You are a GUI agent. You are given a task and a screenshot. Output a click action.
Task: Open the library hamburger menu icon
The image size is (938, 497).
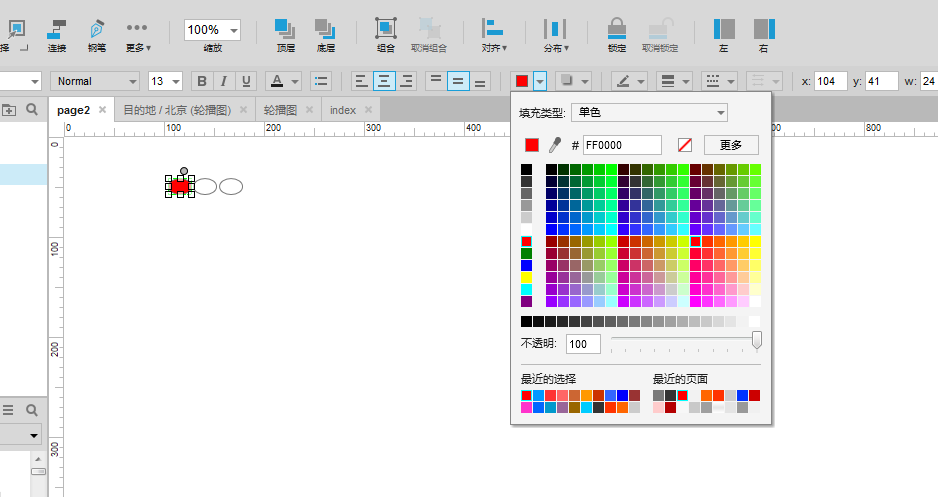[8, 410]
